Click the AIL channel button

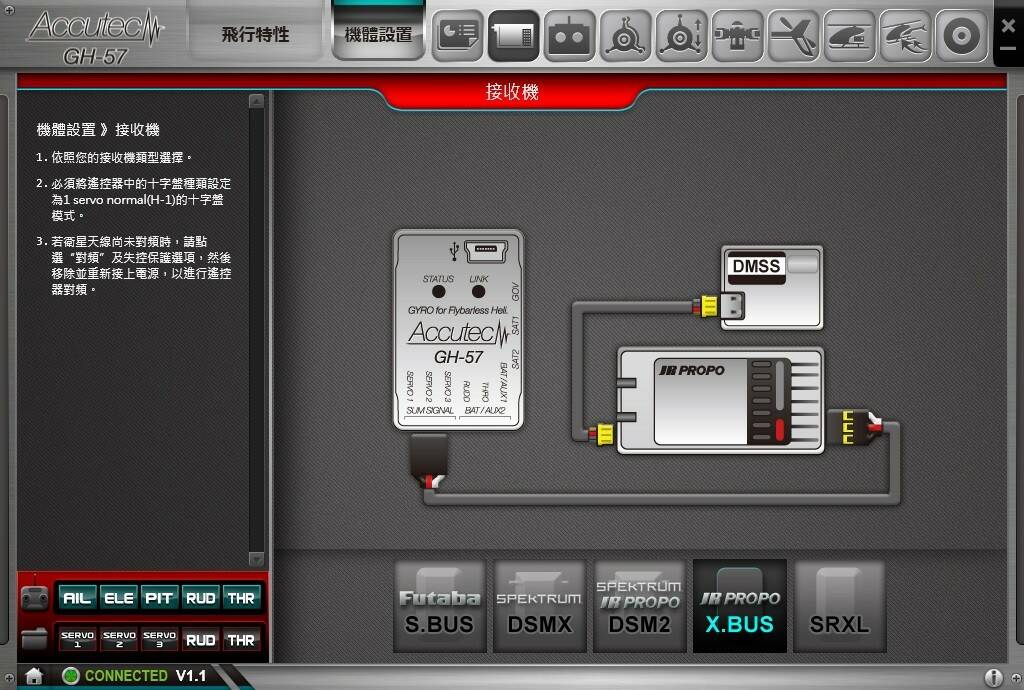pyautogui.click(x=76, y=598)
